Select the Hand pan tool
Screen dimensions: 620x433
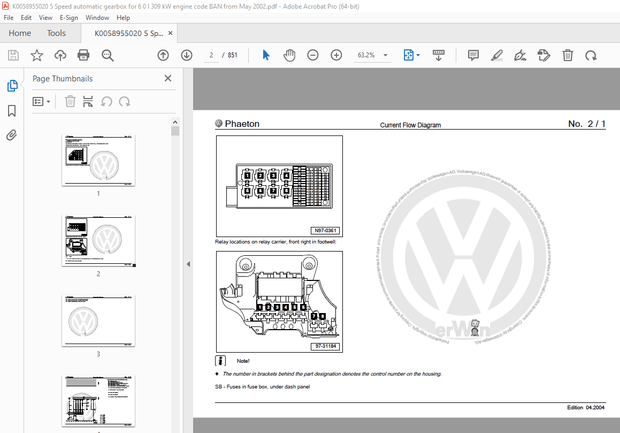tap(289, 55)
